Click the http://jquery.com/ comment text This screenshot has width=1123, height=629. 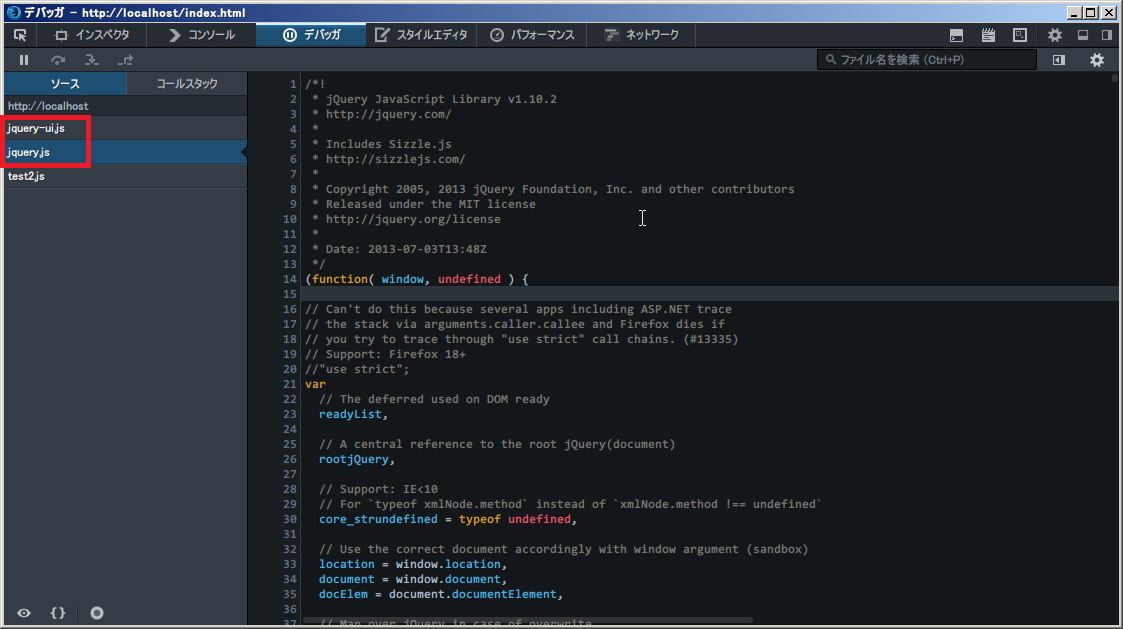tap(388, 114)
